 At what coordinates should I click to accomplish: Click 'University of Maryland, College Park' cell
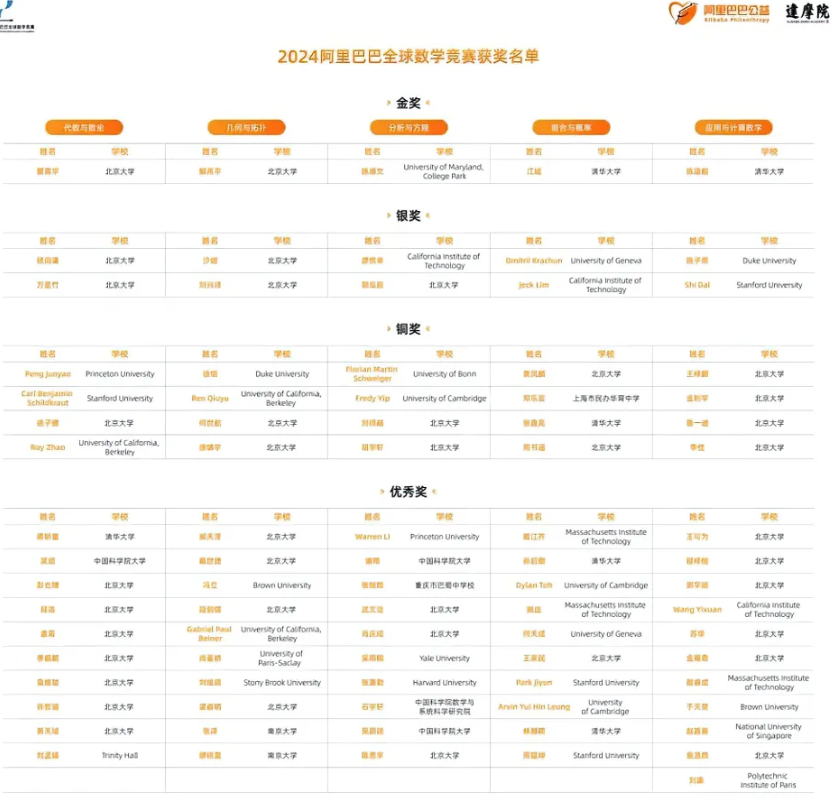444,171
